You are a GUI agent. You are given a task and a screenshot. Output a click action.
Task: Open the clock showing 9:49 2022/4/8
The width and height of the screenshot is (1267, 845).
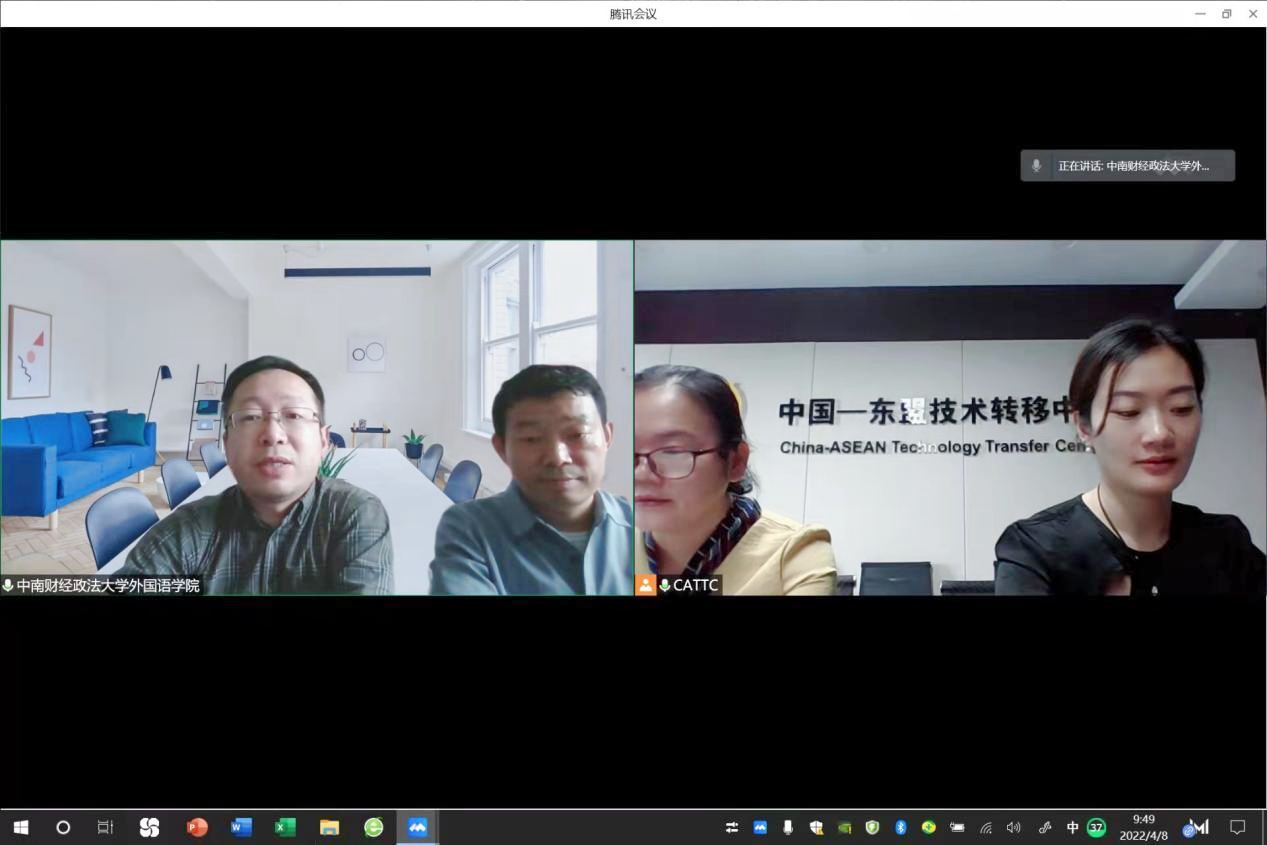tap(1144, 827)
